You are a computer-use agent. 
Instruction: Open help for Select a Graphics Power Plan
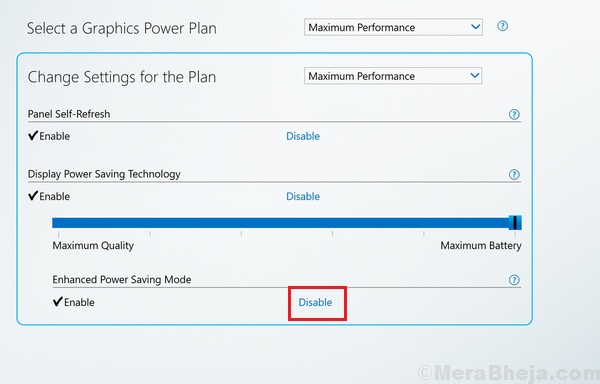[x=502, y=26]
